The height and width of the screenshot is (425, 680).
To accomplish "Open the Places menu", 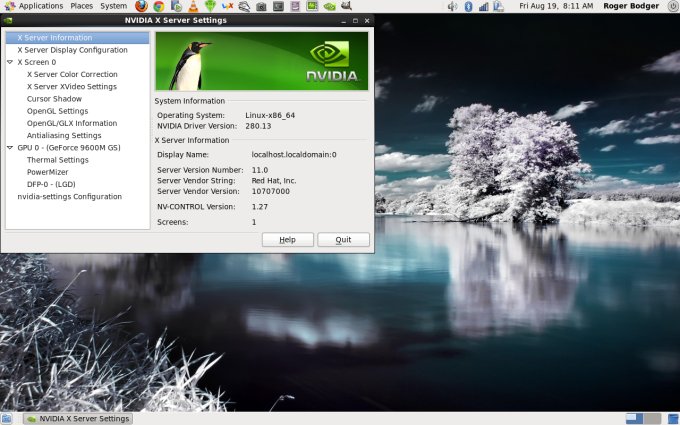I will (x=82, y=6).
